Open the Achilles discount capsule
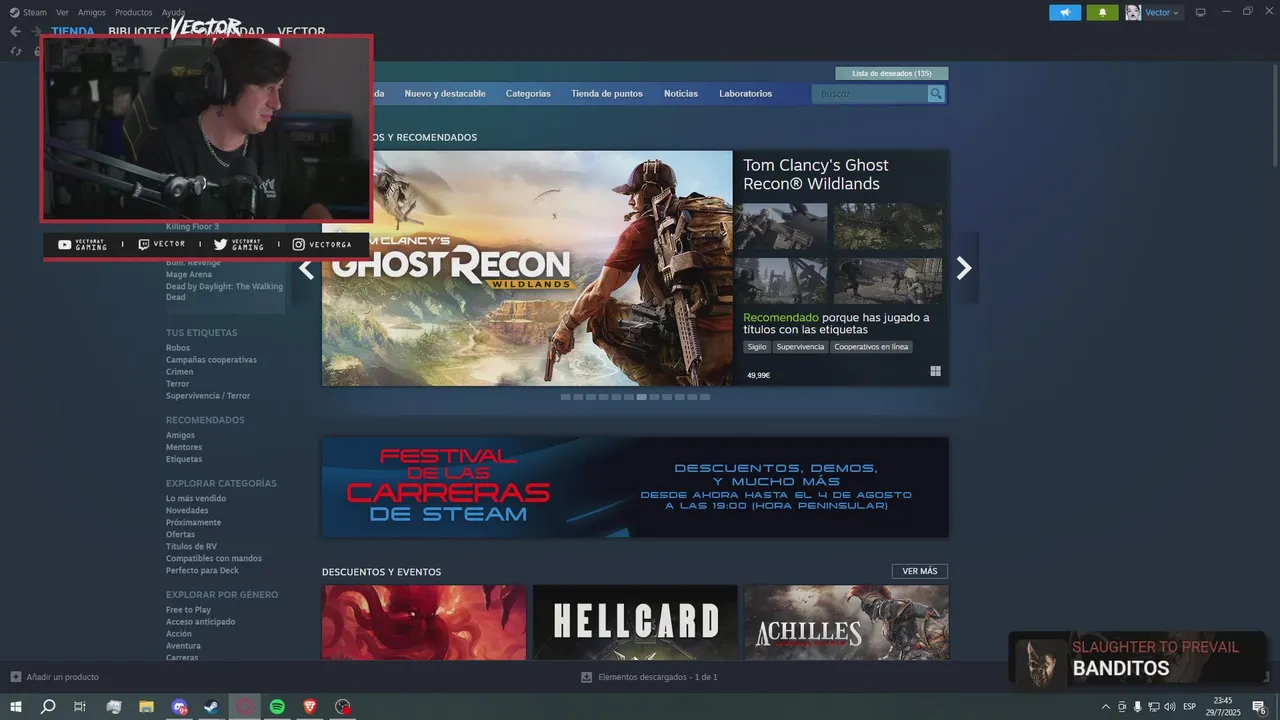1280x720 pixels. pos(846,622)
